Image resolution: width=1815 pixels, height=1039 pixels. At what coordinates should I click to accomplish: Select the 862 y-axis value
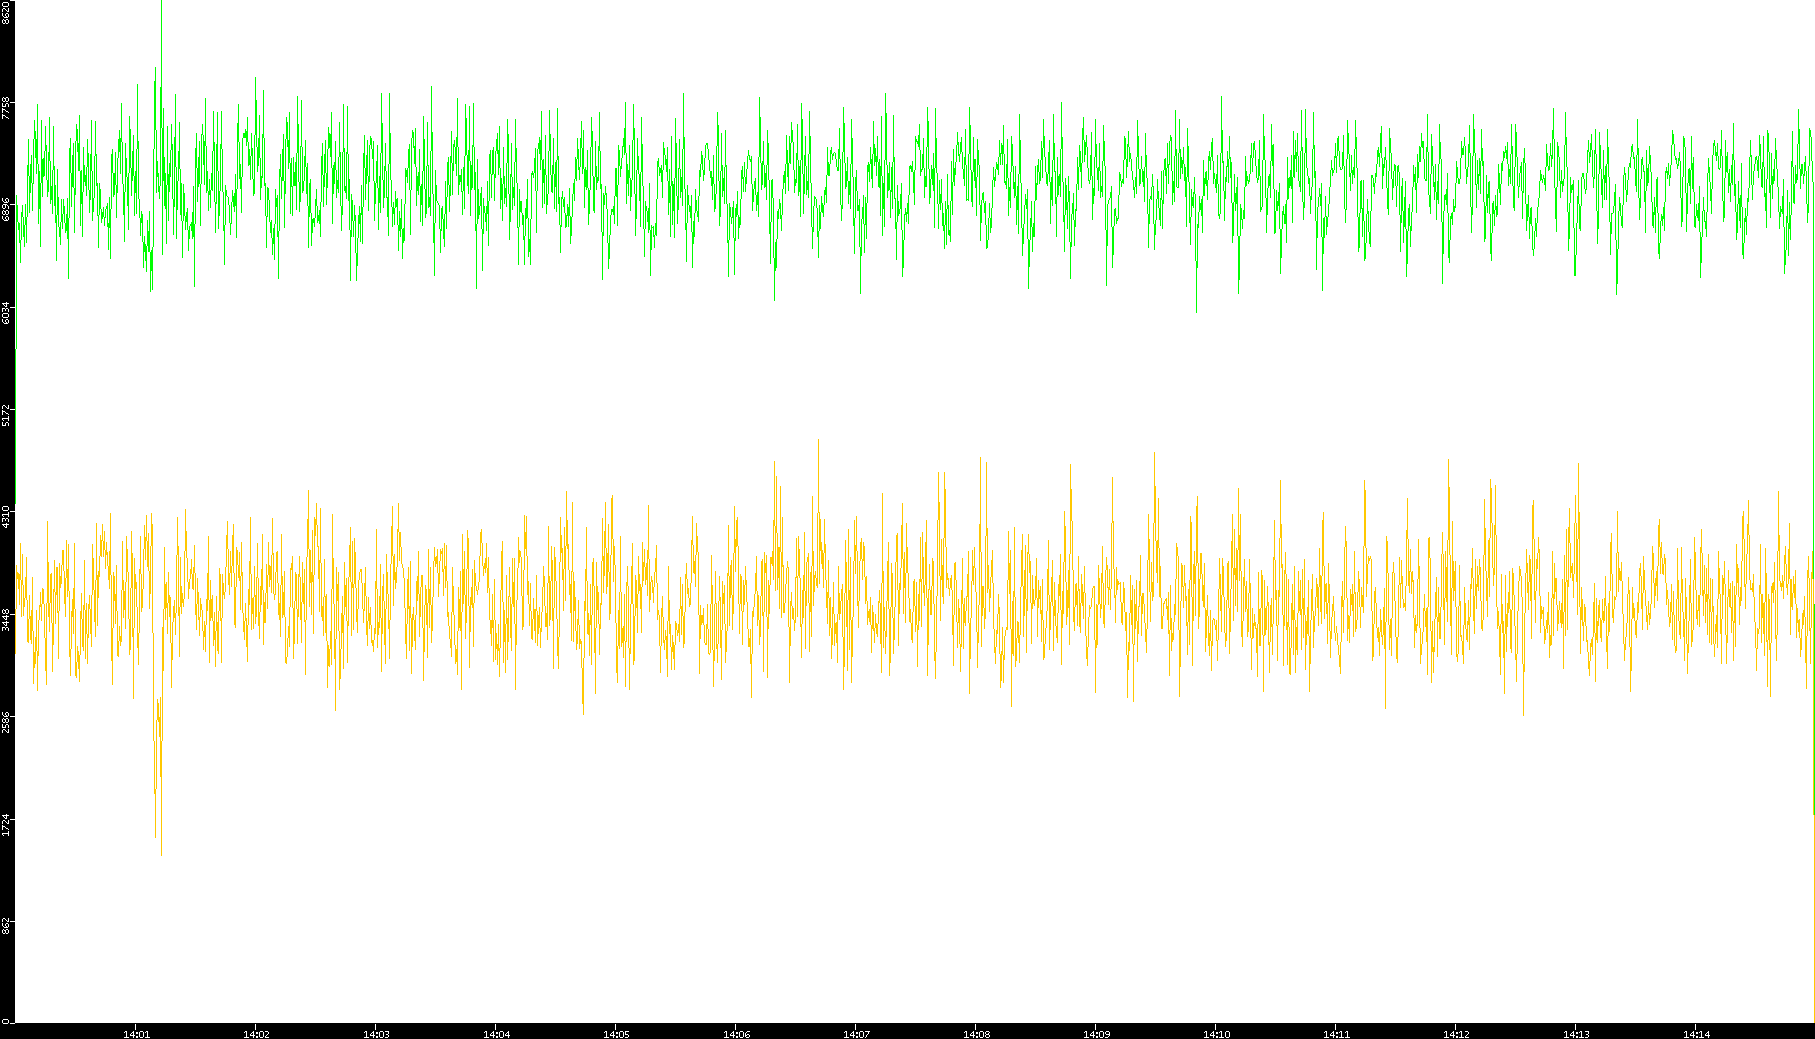[7, 926]
